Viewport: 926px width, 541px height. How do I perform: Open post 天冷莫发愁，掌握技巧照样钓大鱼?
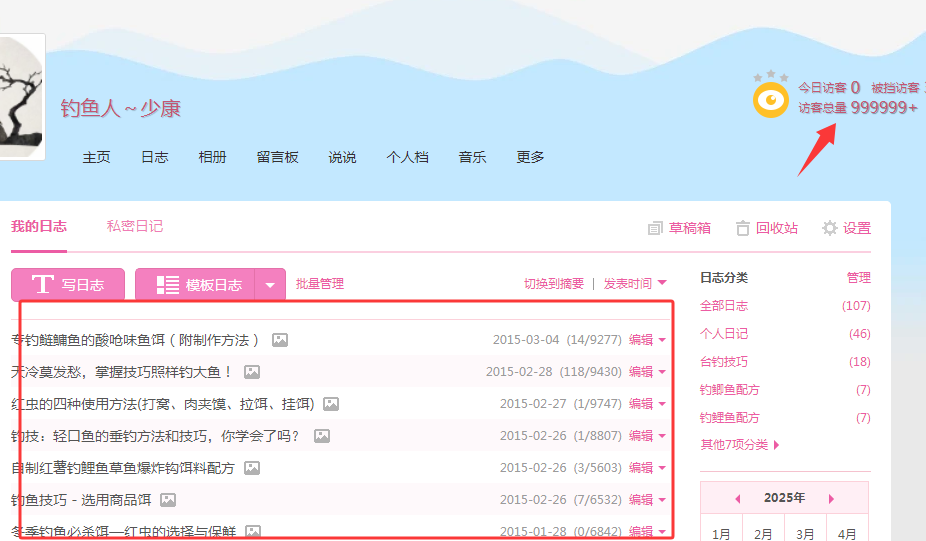121,372
